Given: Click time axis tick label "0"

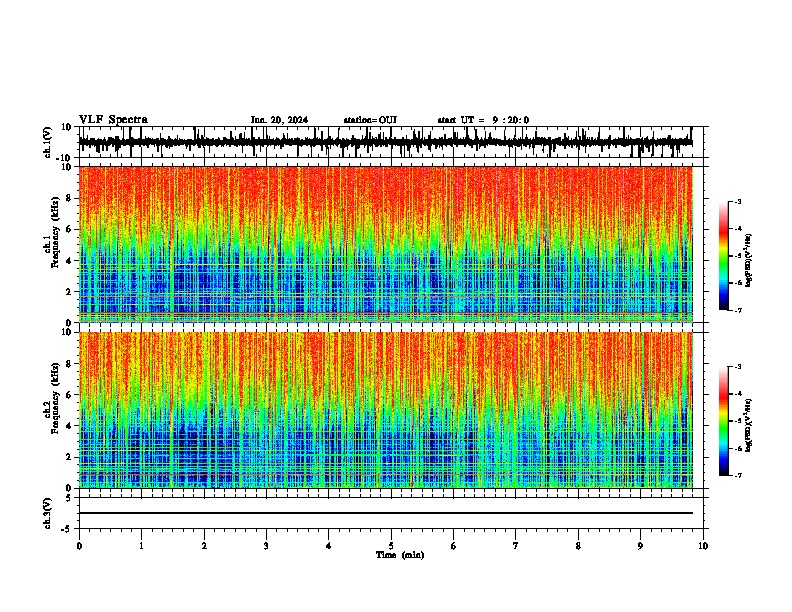Looking at the screenshot, I should pyautogui.click(x=79, y=546).
